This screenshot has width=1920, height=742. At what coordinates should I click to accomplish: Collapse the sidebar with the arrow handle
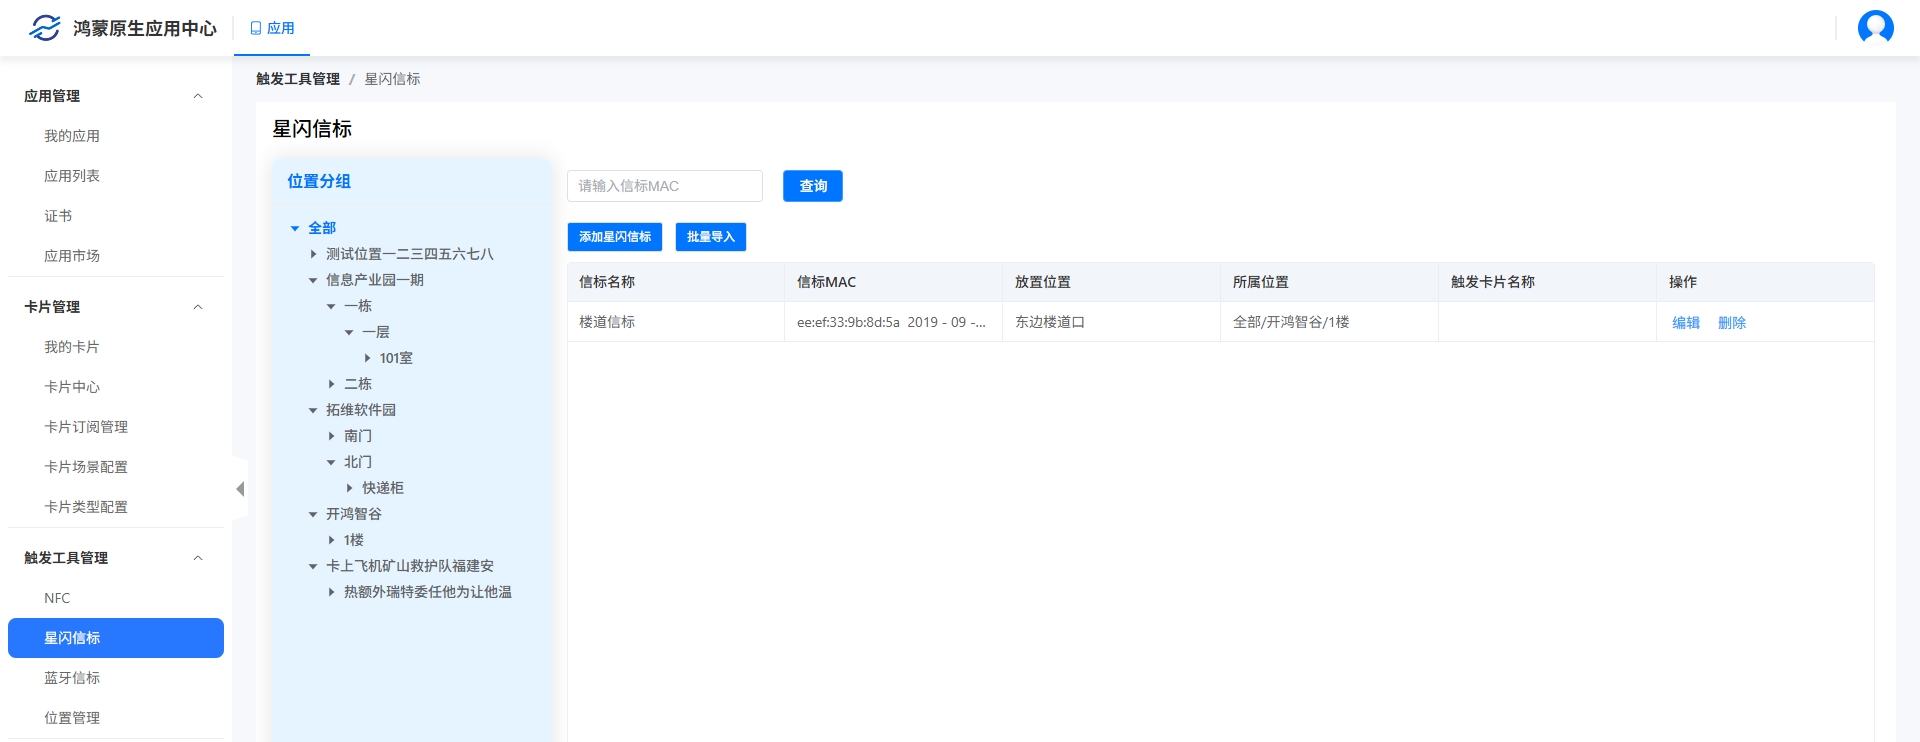[240, 489]
